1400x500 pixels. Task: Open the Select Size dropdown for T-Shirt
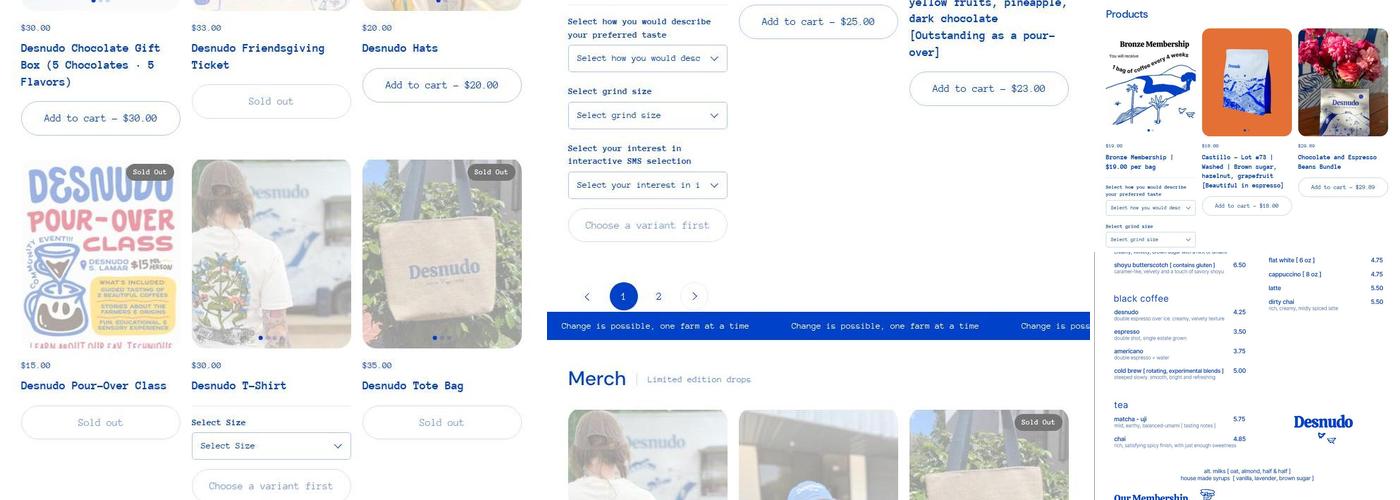pyautogui.click(x=271, y=446)
